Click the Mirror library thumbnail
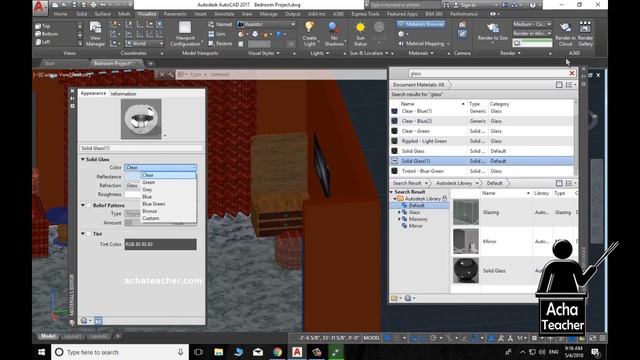 [466, 241]
